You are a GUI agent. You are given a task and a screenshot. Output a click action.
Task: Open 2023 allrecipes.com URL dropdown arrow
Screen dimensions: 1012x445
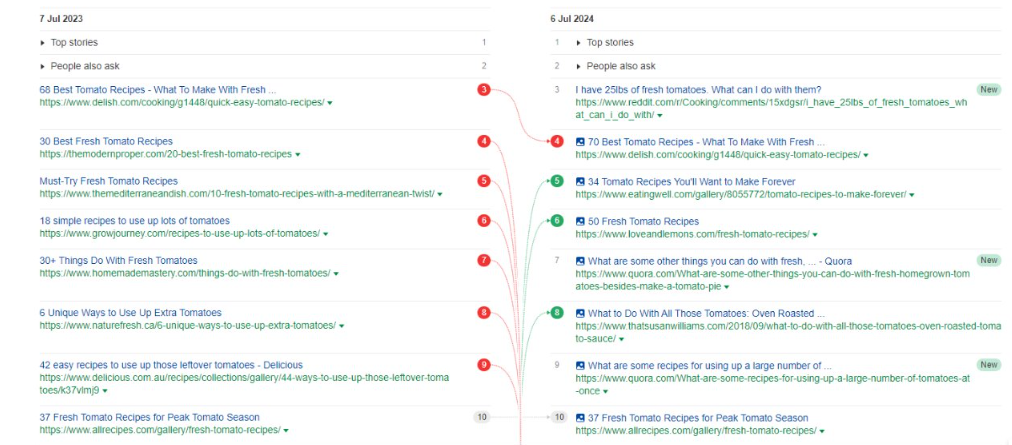pyautogui.click(x=286, y=430)
